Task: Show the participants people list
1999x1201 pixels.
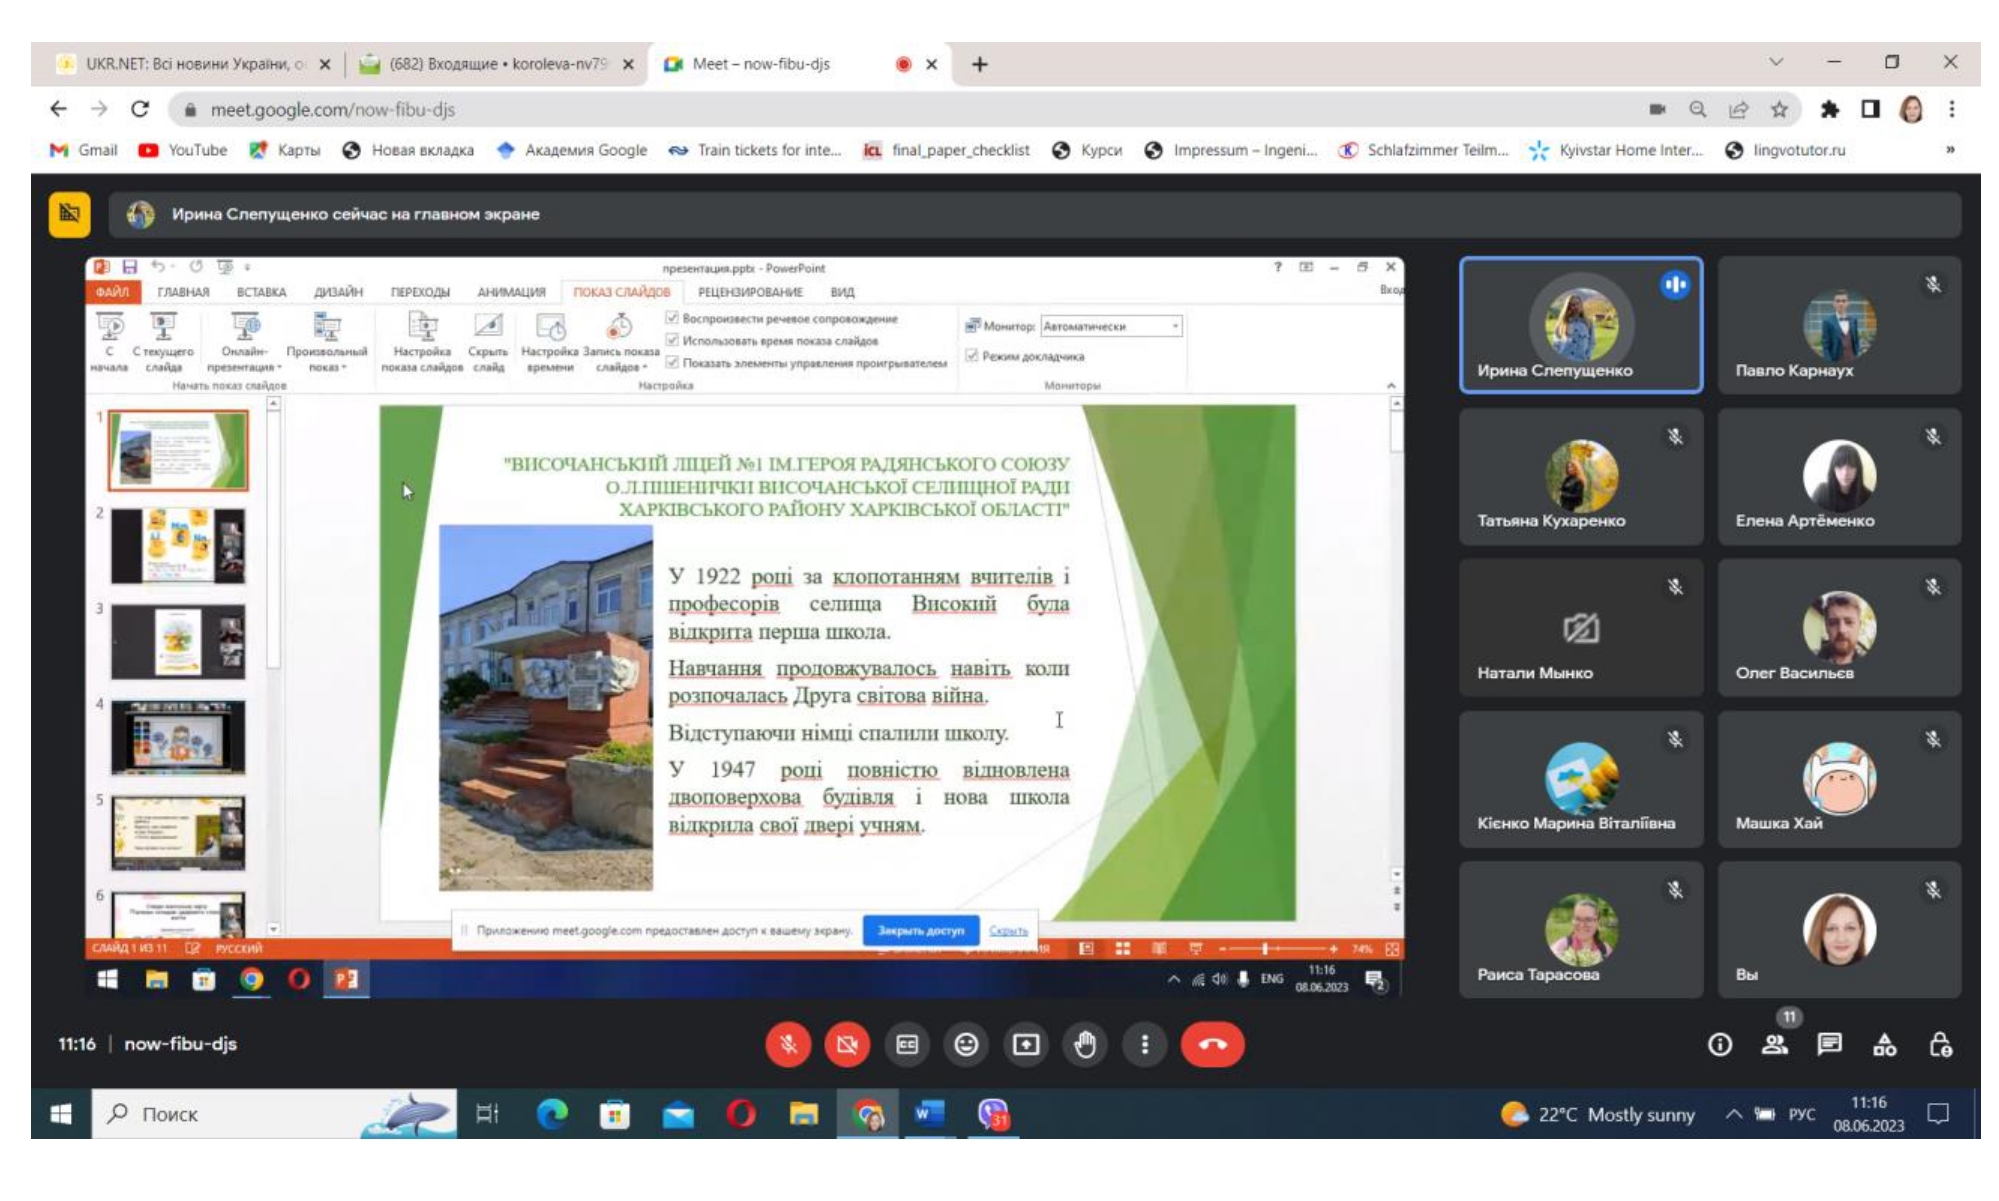Action: pos(1775,1045)
